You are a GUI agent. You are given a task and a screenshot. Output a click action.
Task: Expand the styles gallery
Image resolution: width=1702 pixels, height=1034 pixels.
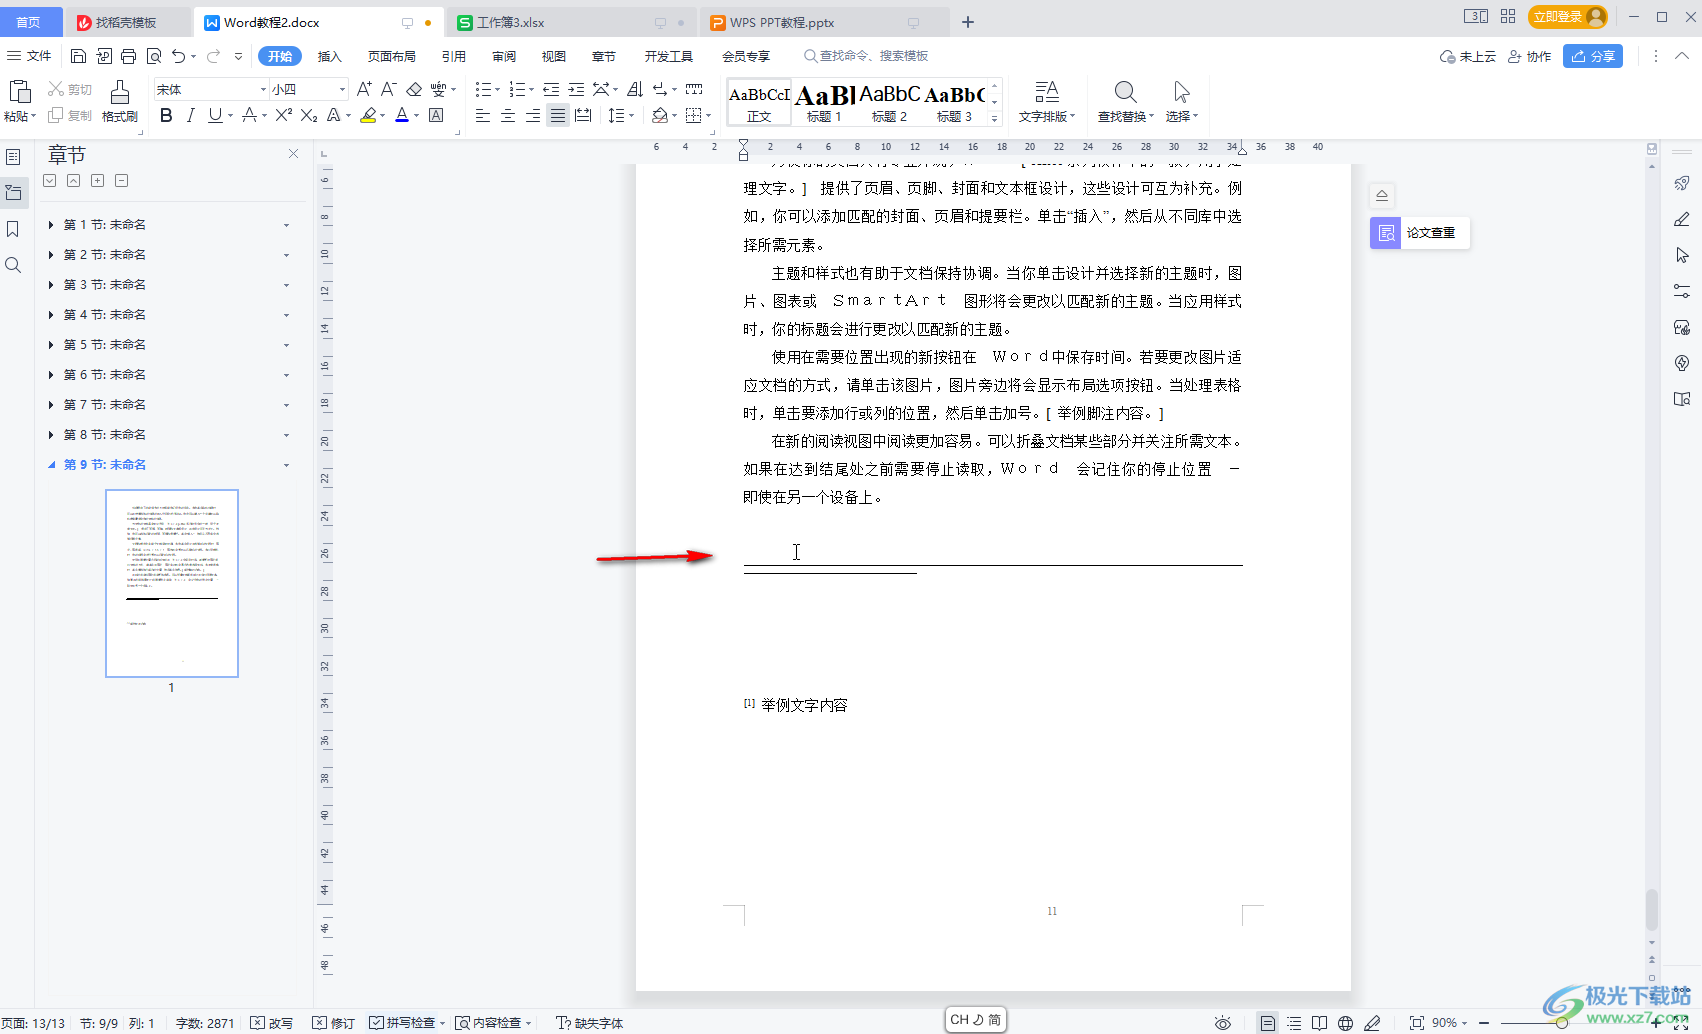click(x=994, y=119)
